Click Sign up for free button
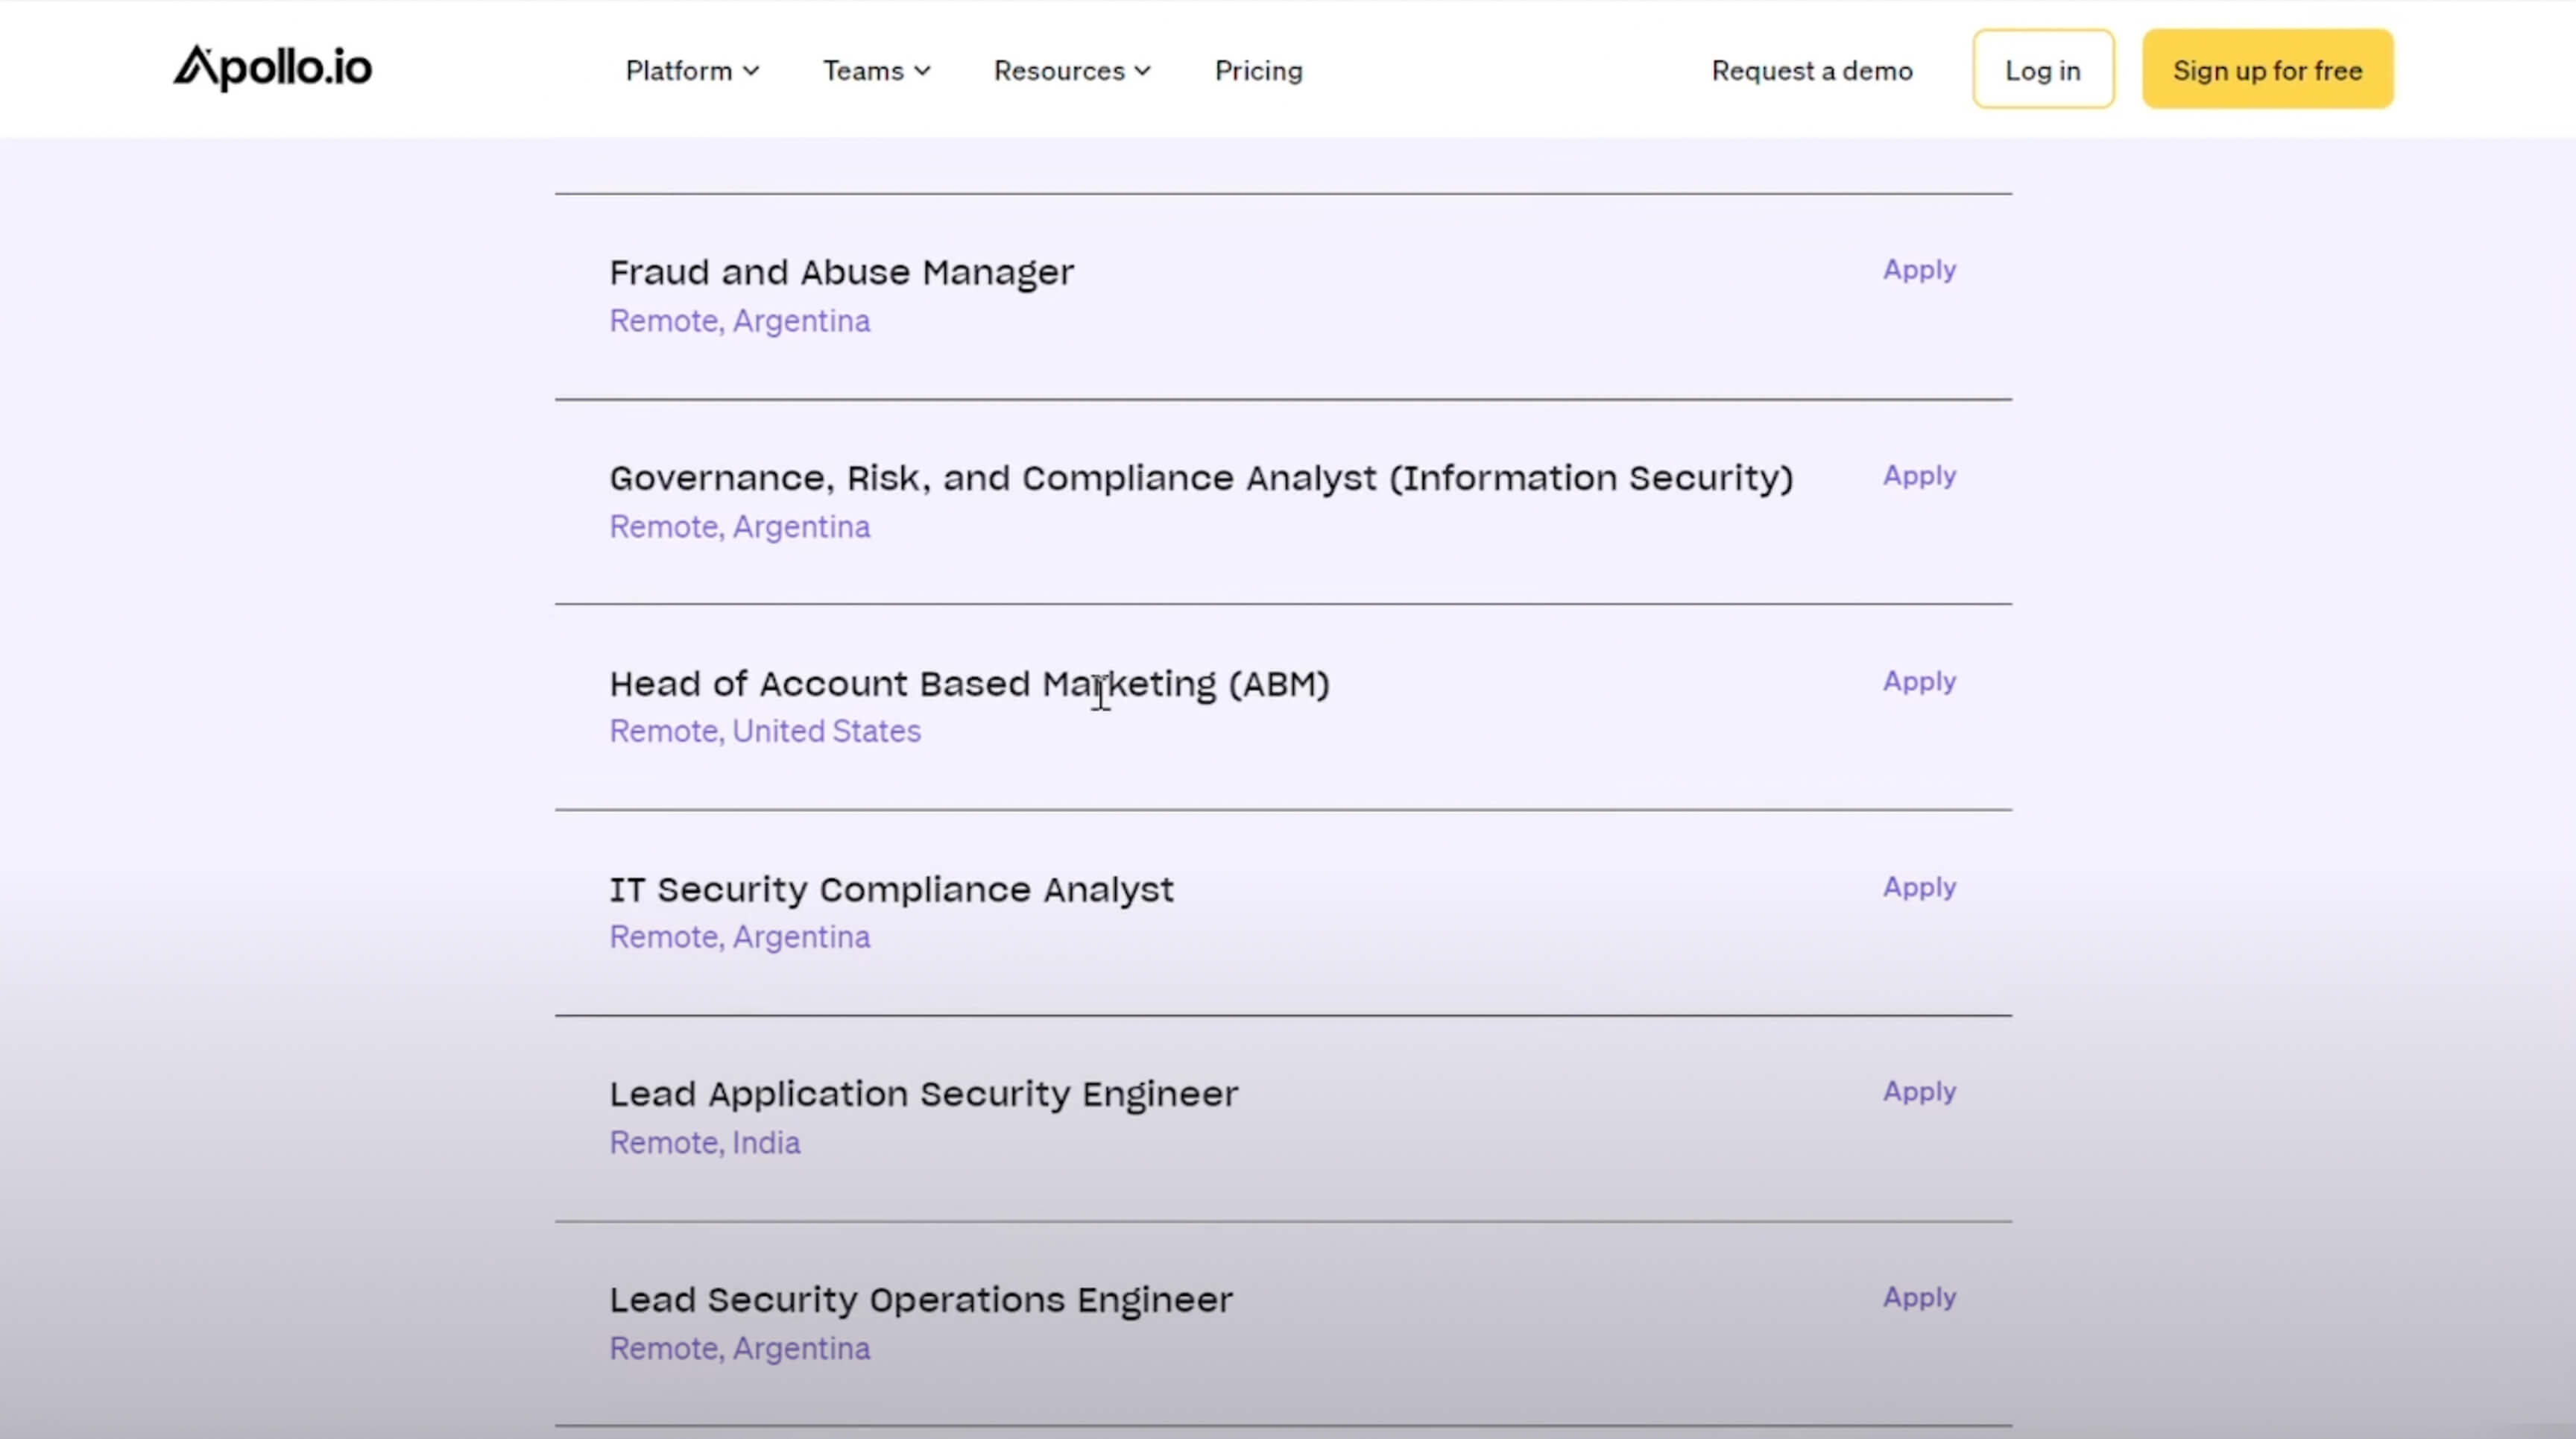Viewport: 2576px width, 1439px height. (x=2267, y=70)
